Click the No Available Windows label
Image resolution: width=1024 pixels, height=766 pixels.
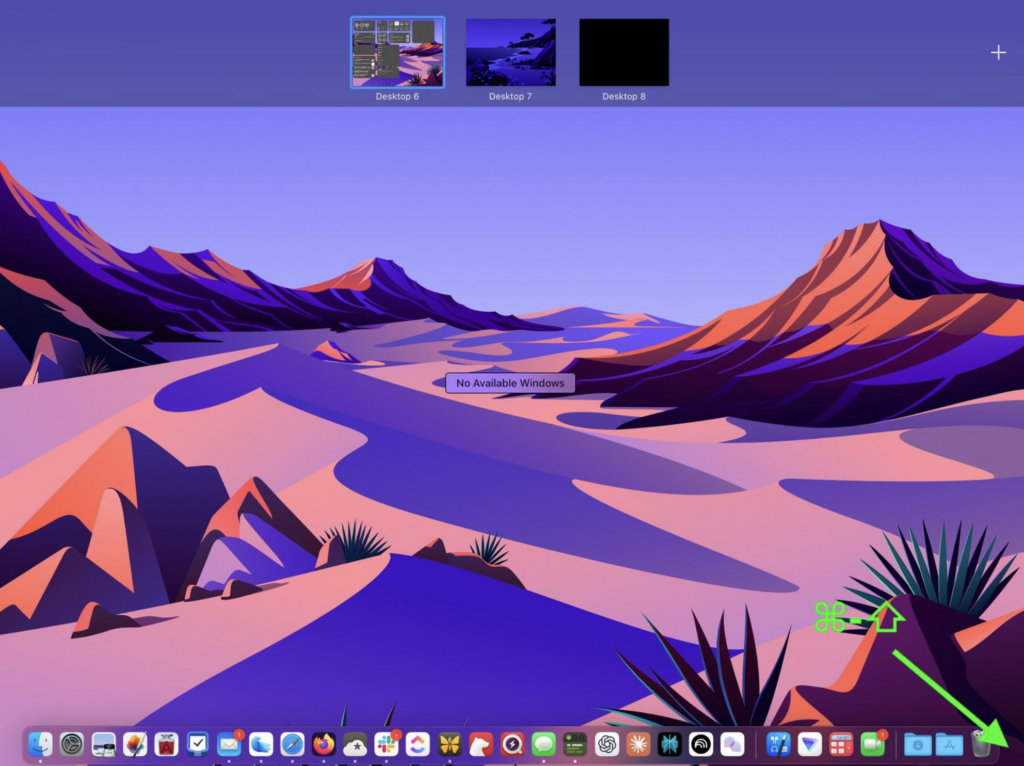tap(510, 383)
